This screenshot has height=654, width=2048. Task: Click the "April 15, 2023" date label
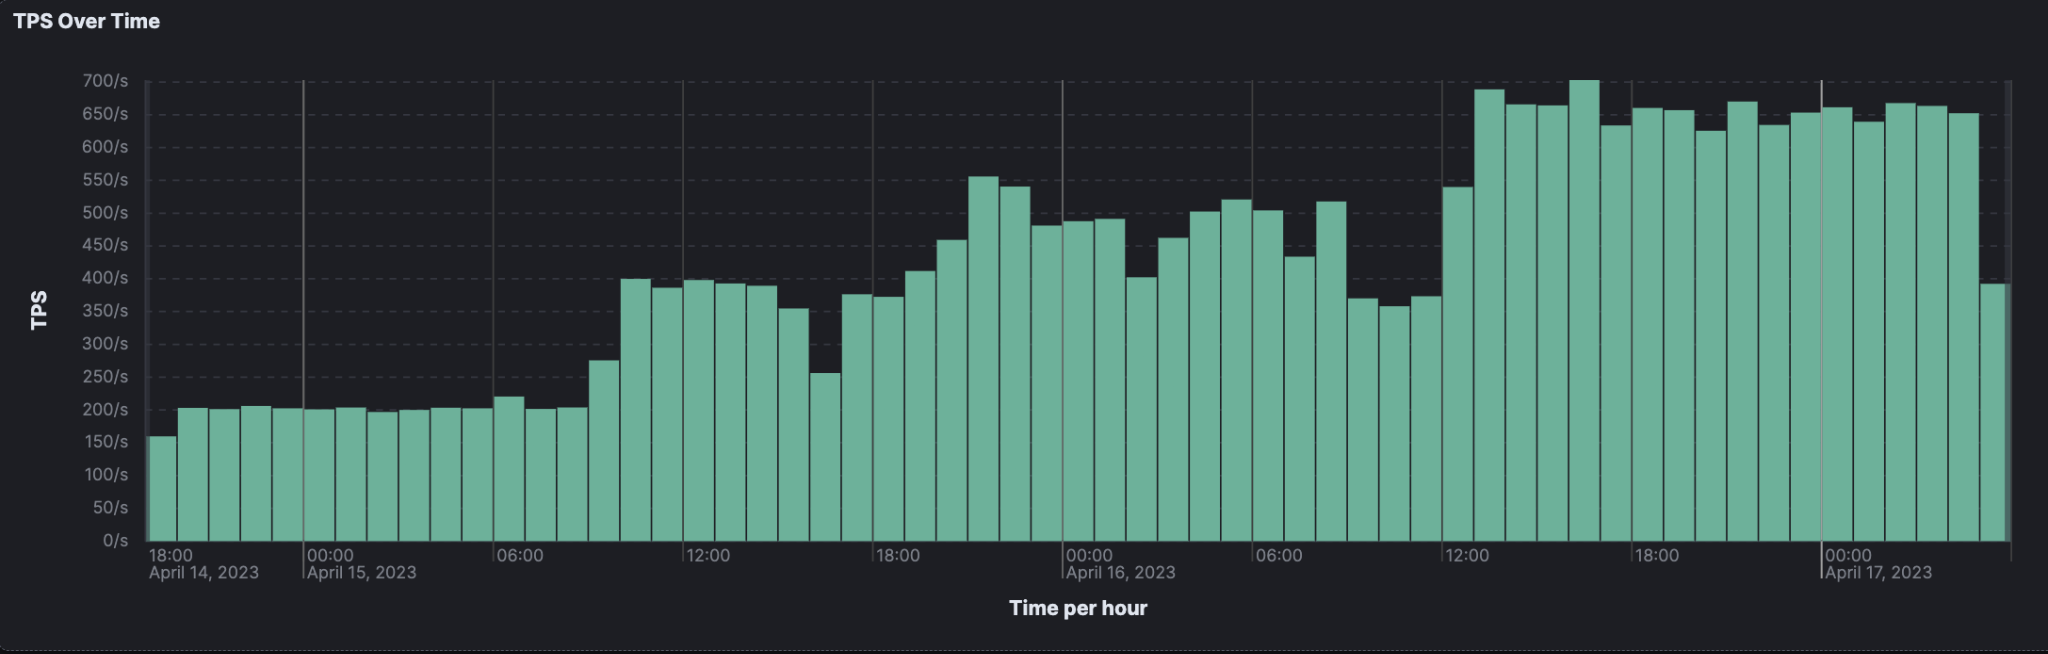pyautogui.click(x=361, y=573)
